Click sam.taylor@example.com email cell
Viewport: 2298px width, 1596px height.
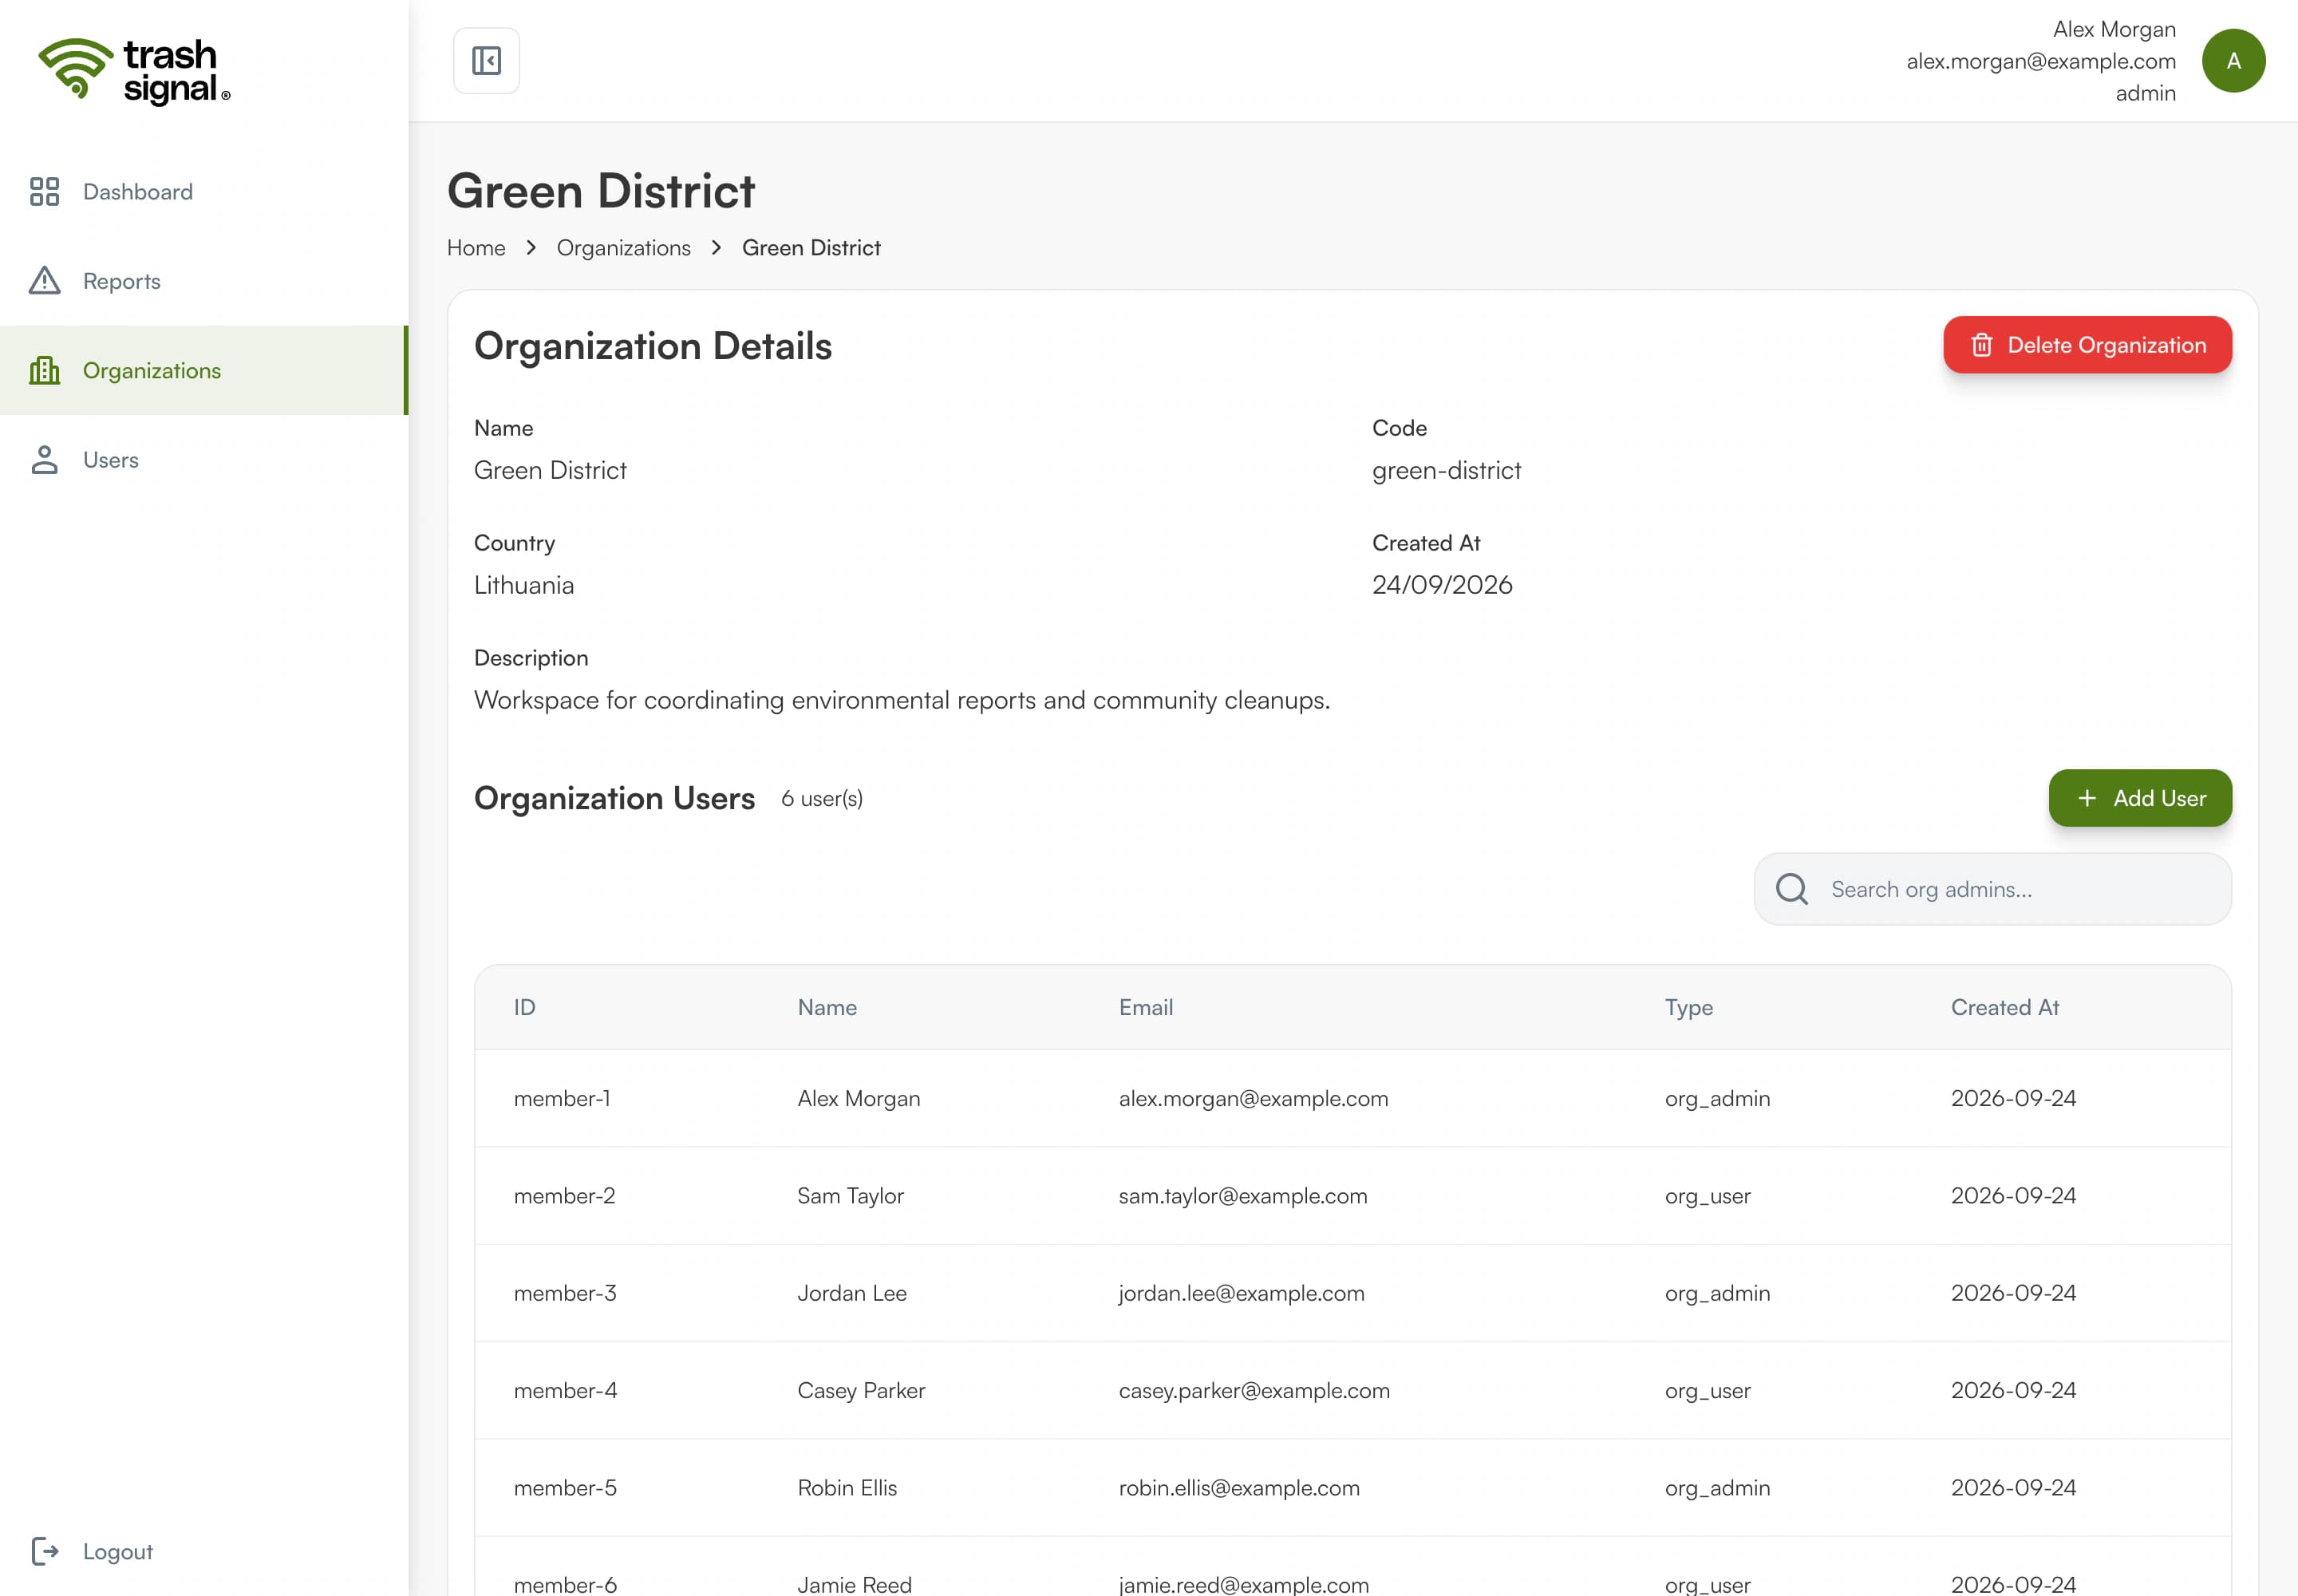[x=1242, y=1196]
